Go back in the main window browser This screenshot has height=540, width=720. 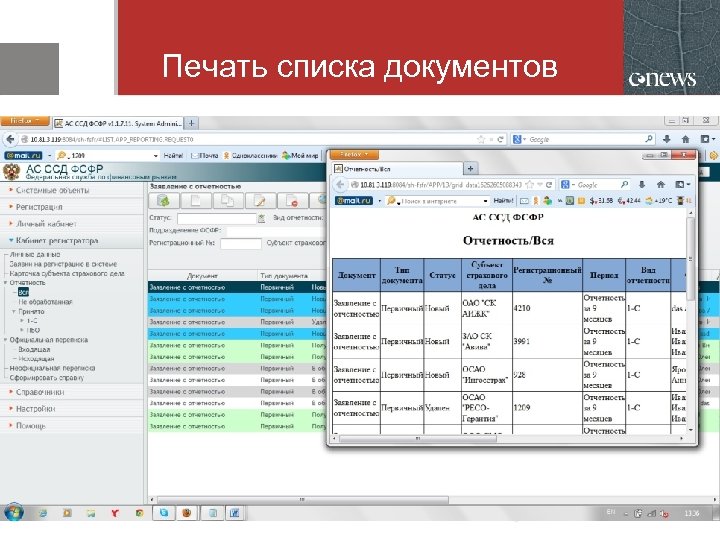tap(11, 139)
